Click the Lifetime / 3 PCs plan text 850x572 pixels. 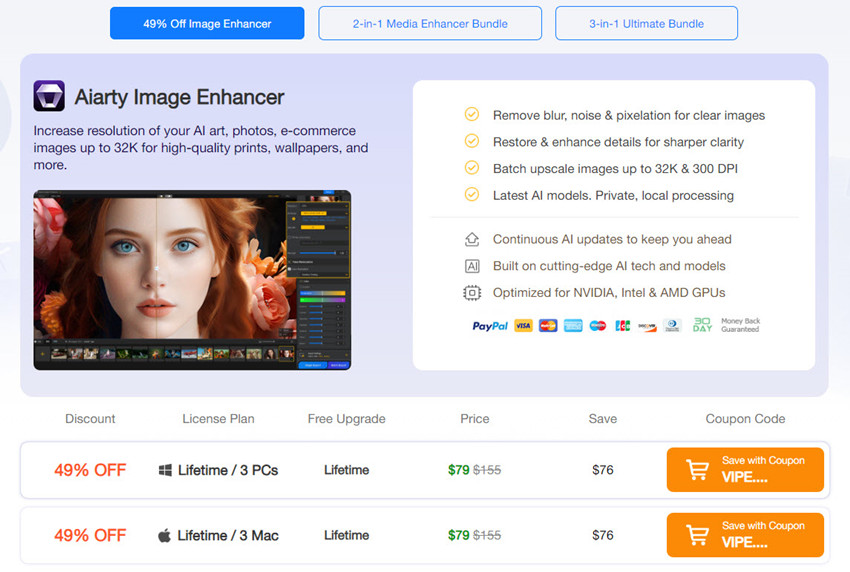point(228,470)
